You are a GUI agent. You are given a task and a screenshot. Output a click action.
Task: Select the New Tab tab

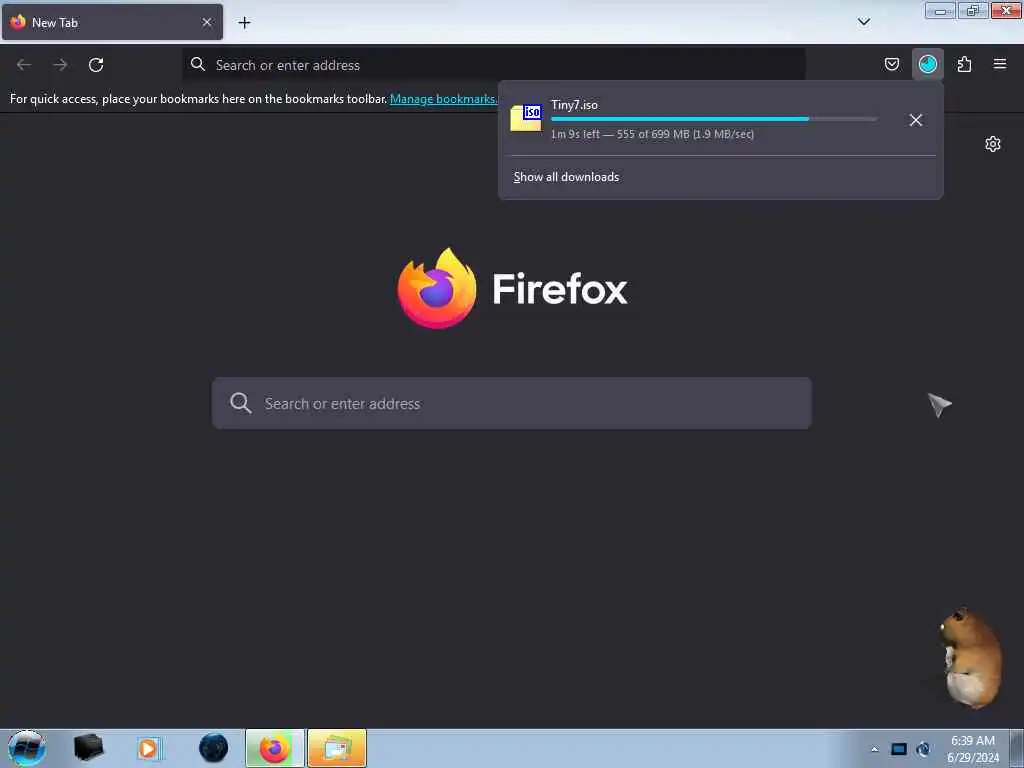coord(112,22)
